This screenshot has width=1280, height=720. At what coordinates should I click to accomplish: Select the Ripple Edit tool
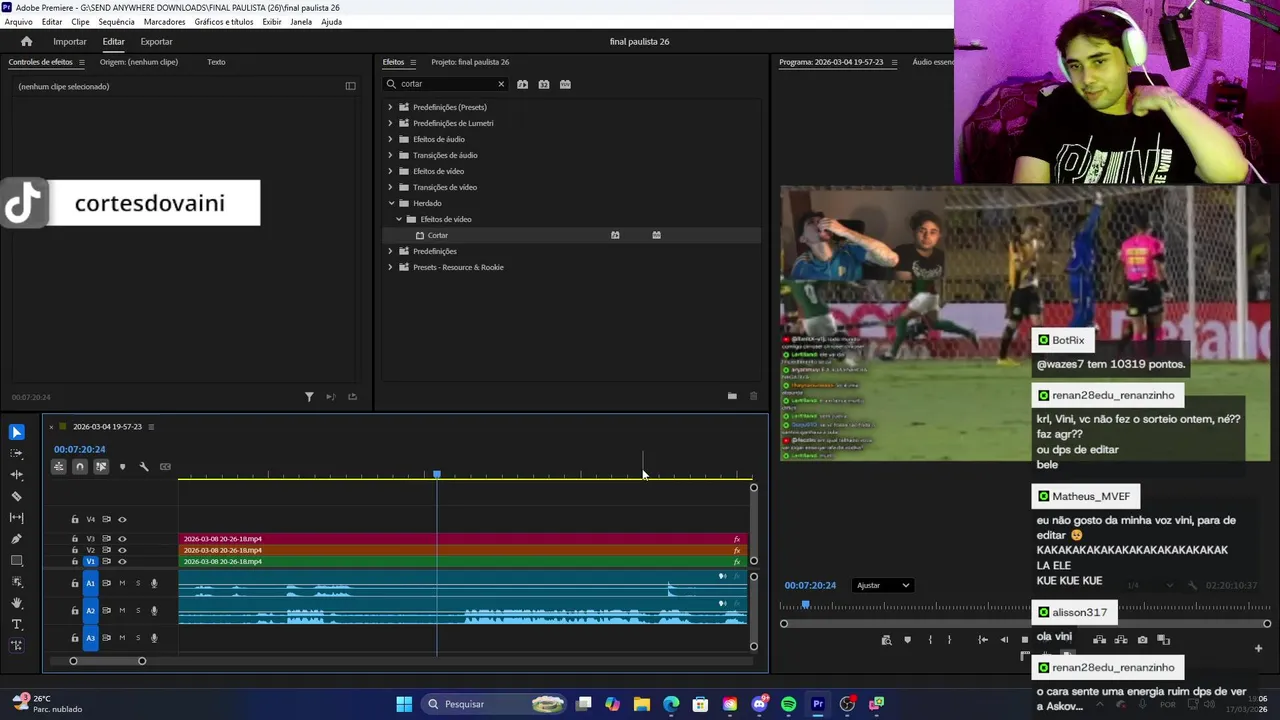click(x=17, y=475)
